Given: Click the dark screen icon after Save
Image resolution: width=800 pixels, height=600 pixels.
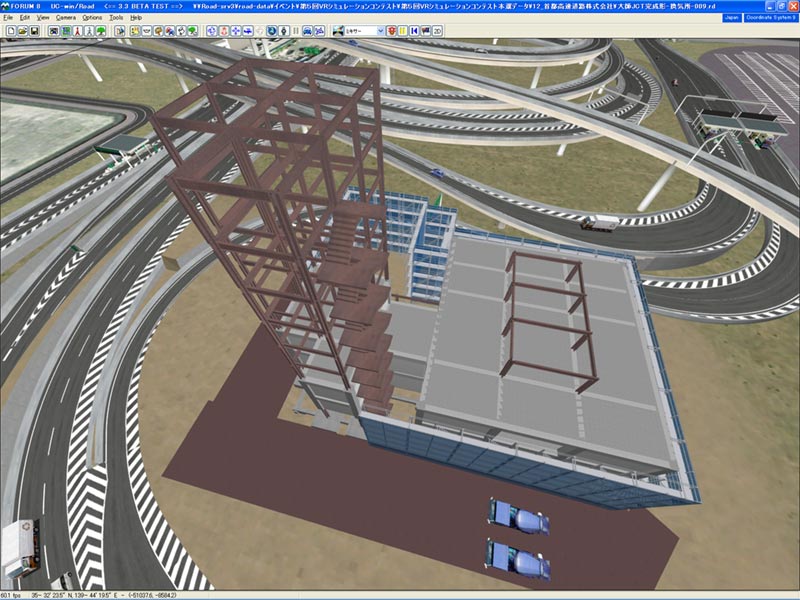Looking at the screenshot, I should 53,31.
